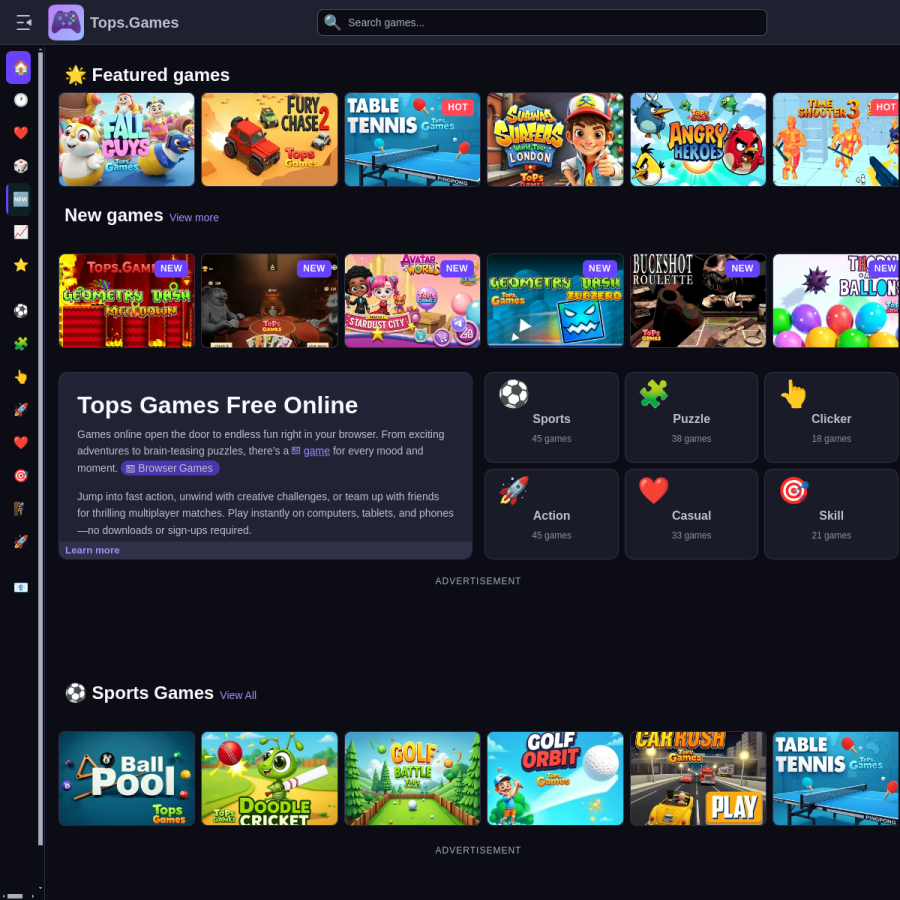This screenshot has height=900, width=900.
Task: Open the Golf Orbit sports game
Action: [555, 778]
